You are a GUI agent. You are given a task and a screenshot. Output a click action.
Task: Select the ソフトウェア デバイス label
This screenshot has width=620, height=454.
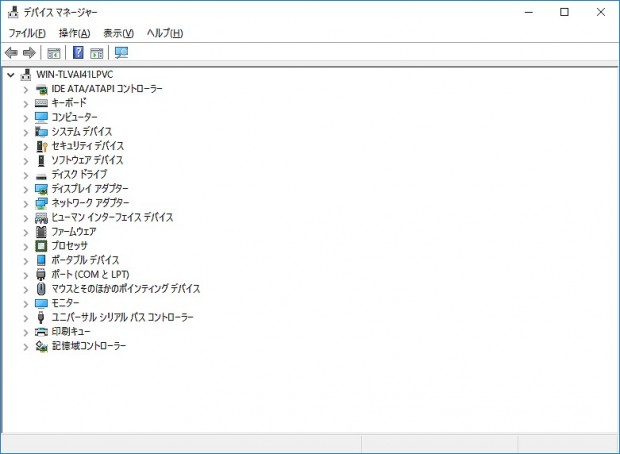point(87,160)
